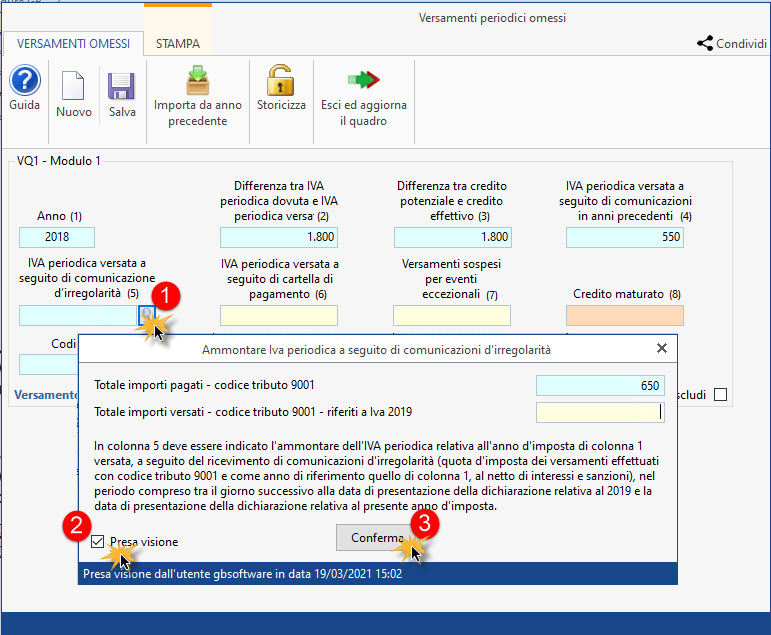Viewport: 771px width, 635px height.
Task: Toggle the Presa visione checkbox
Action: (x=97, y=542)
